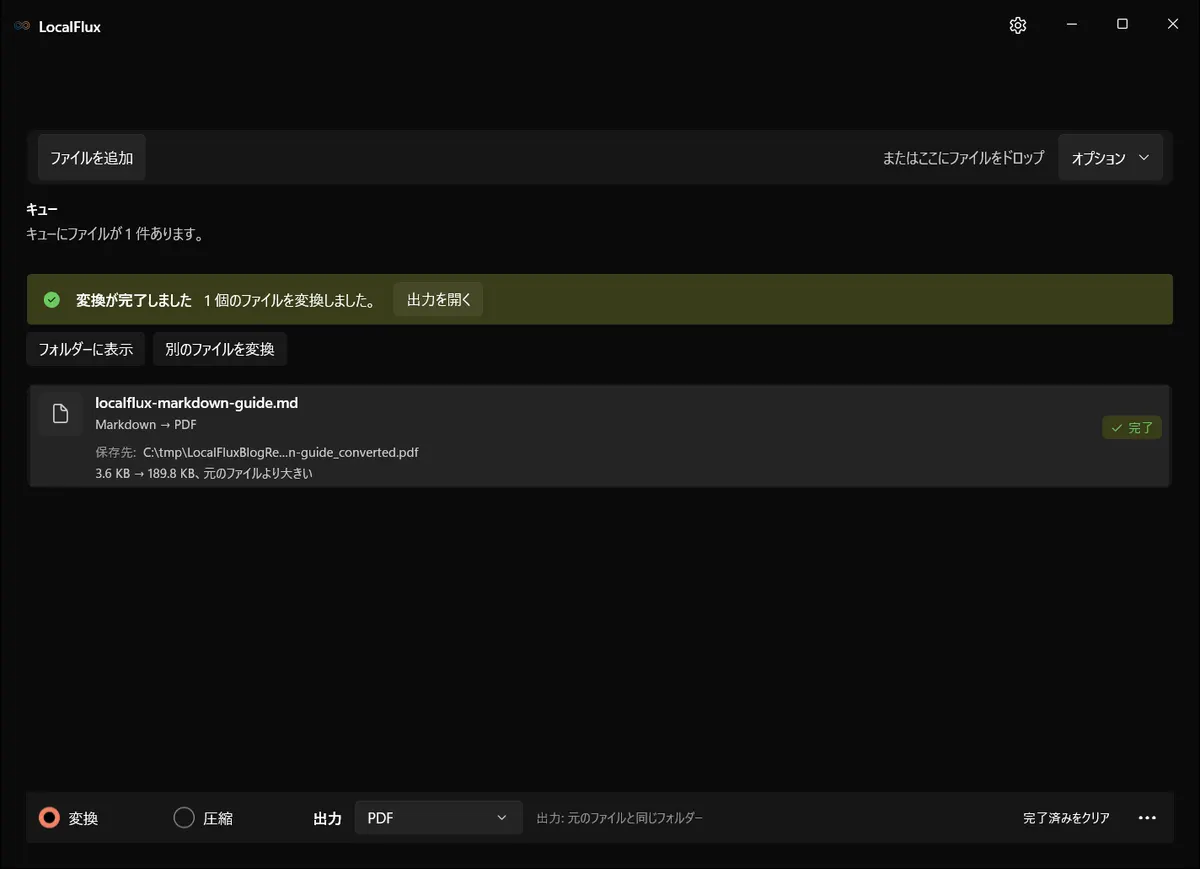Click the 出力: 元のファイルと同じフォルダー text

(620, 818)
